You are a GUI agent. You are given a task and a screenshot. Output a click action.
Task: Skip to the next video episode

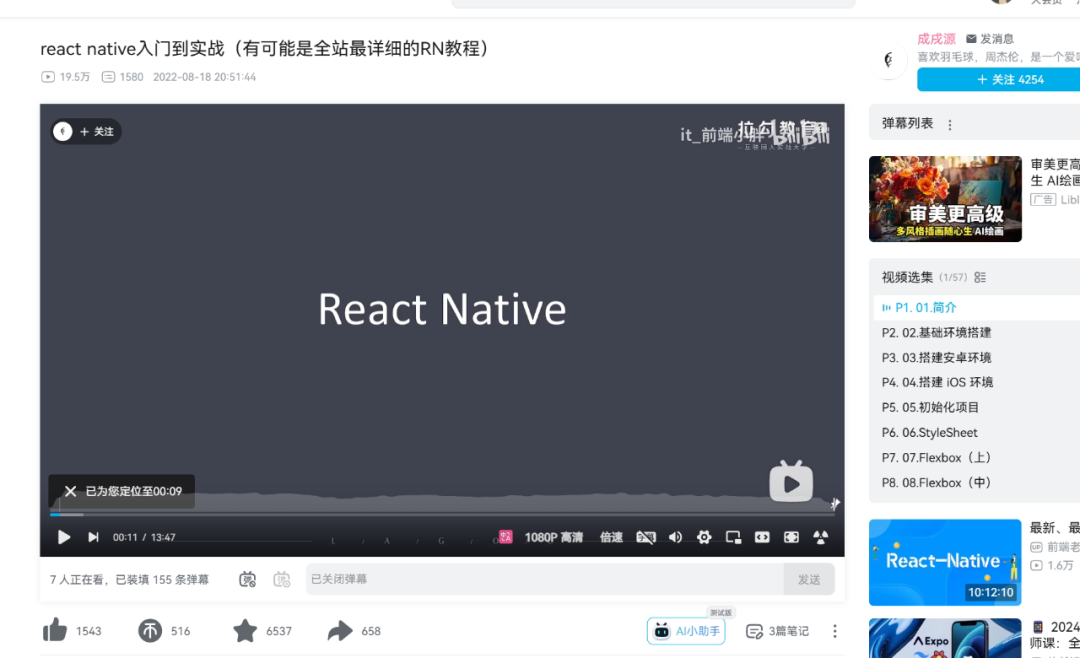(93, 537)
